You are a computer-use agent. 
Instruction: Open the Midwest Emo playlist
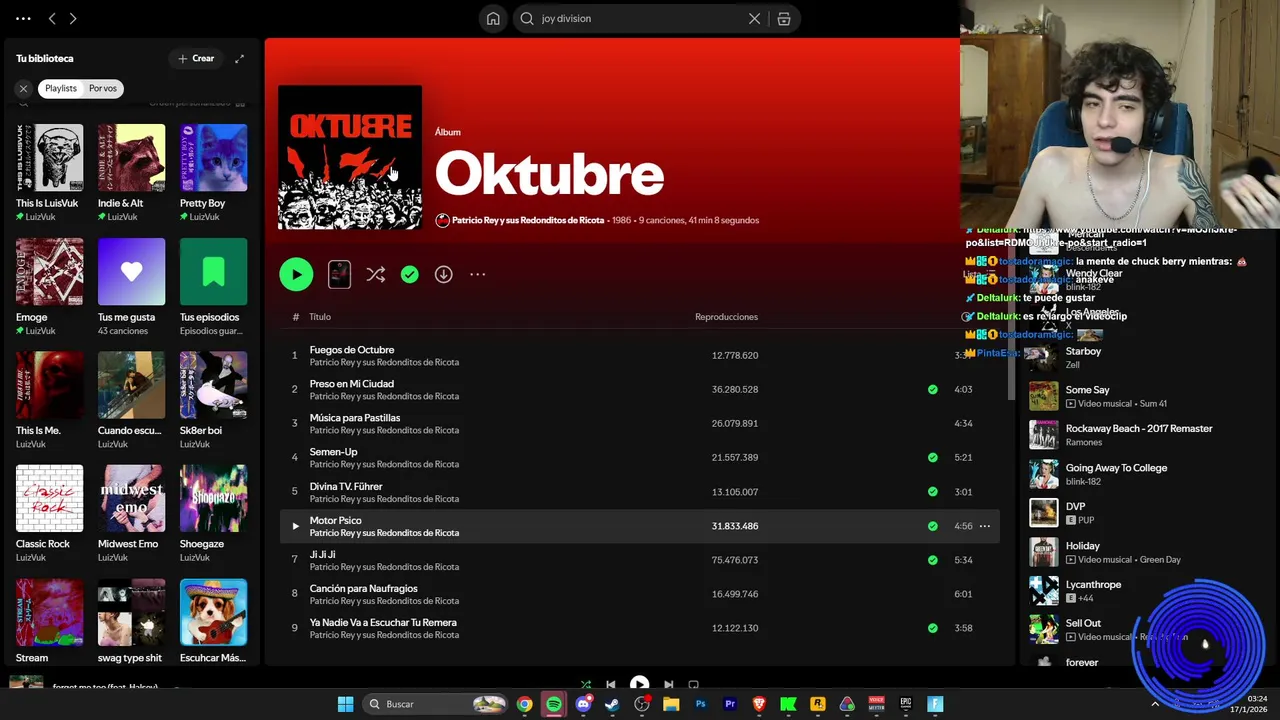(132, 513)
